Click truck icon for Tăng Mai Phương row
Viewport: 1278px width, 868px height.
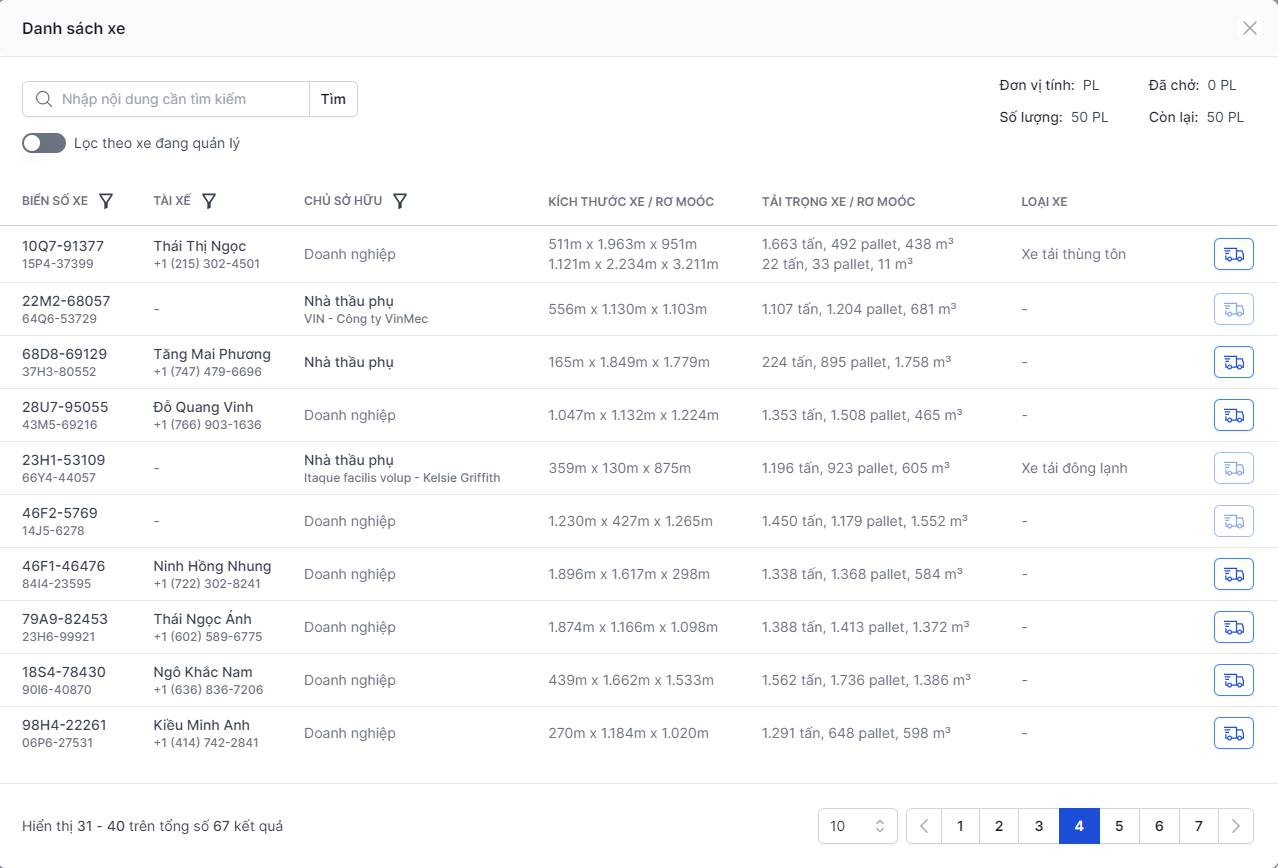click(1233, 362)
